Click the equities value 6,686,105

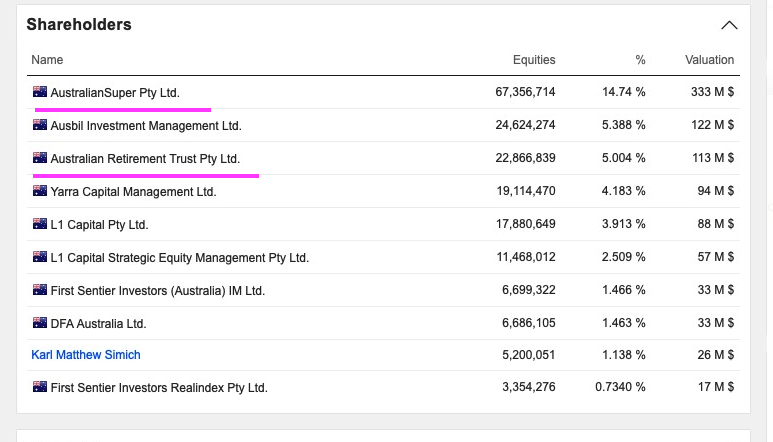(528, 323)
